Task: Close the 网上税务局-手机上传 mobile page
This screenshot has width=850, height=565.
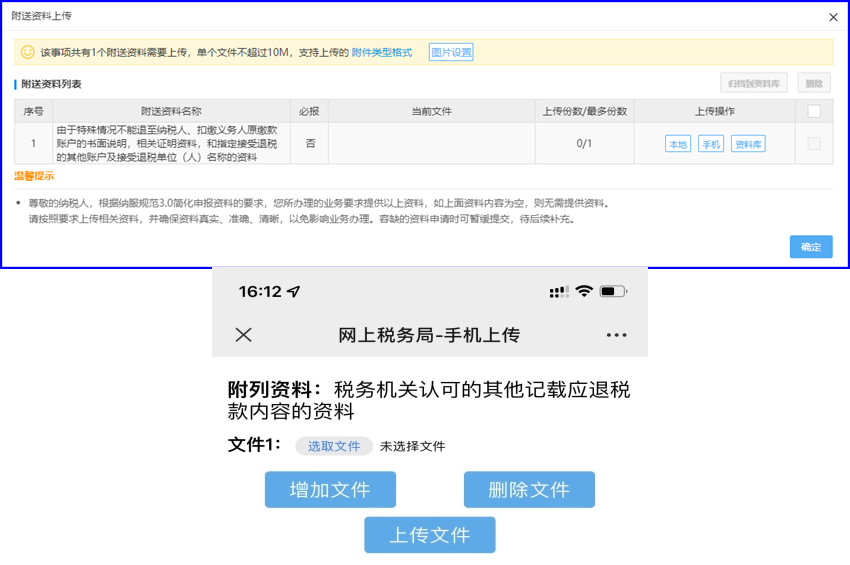Action: 243,335
